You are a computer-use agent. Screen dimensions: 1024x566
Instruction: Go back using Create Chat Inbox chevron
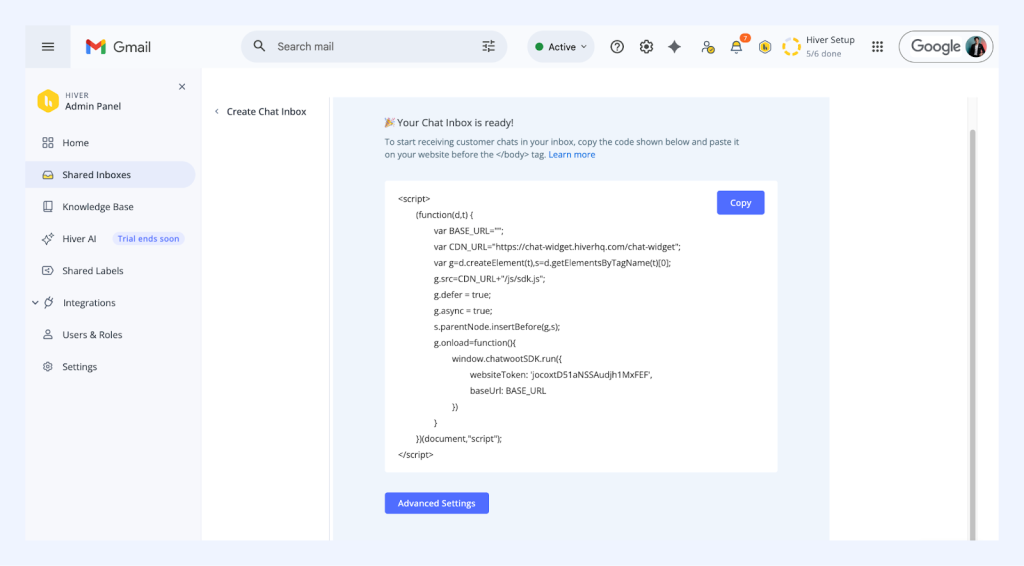click(217, 112)
